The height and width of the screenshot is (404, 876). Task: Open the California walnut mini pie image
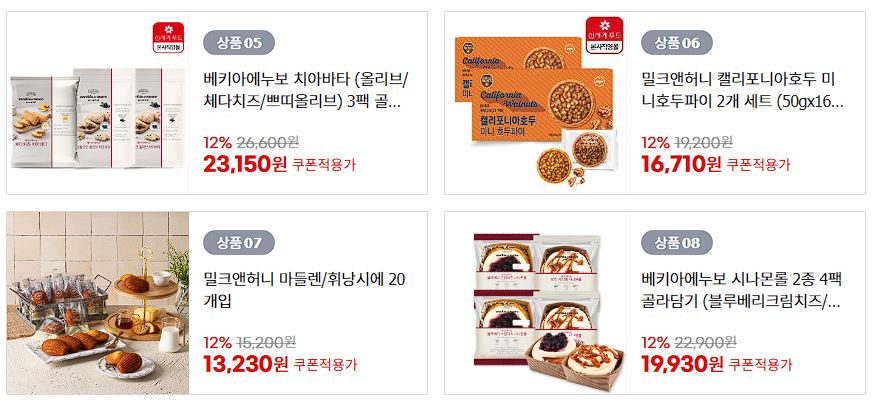[535, 103]
